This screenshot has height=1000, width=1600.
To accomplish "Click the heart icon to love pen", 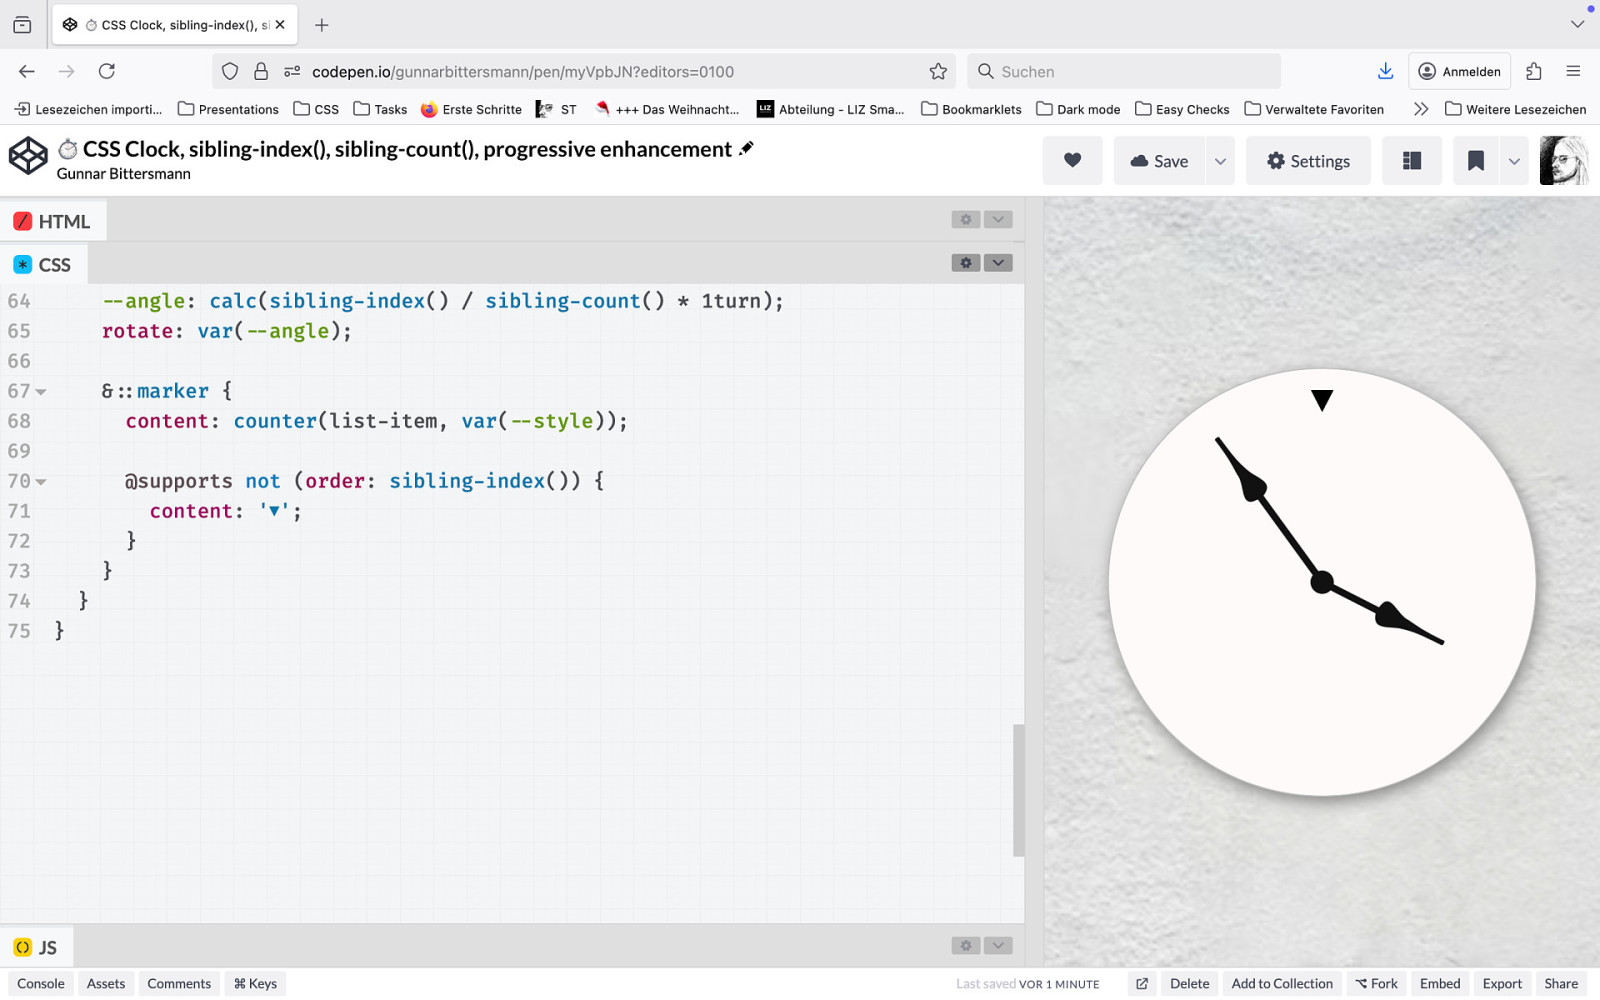I will point(1072,161).
